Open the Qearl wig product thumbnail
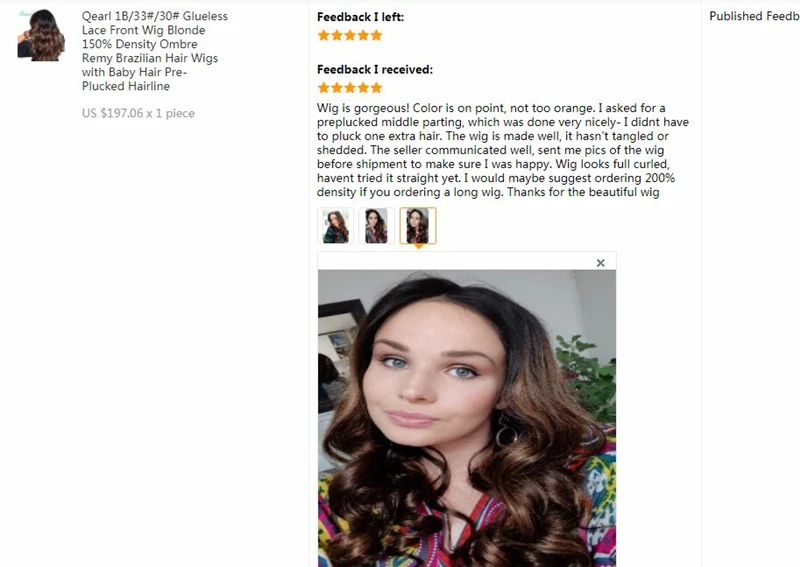800x567 pixels. pos(41,35)
